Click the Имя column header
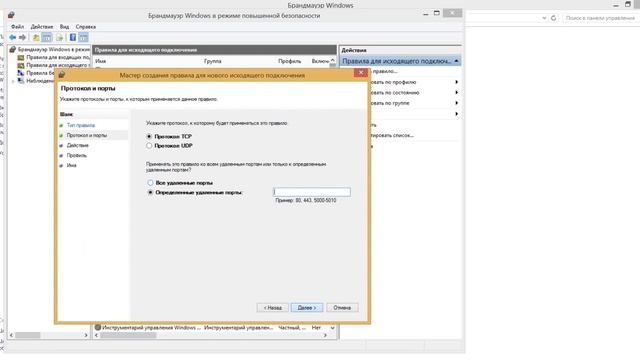Screen dimensions: 640x360 (x=100, y=61)
